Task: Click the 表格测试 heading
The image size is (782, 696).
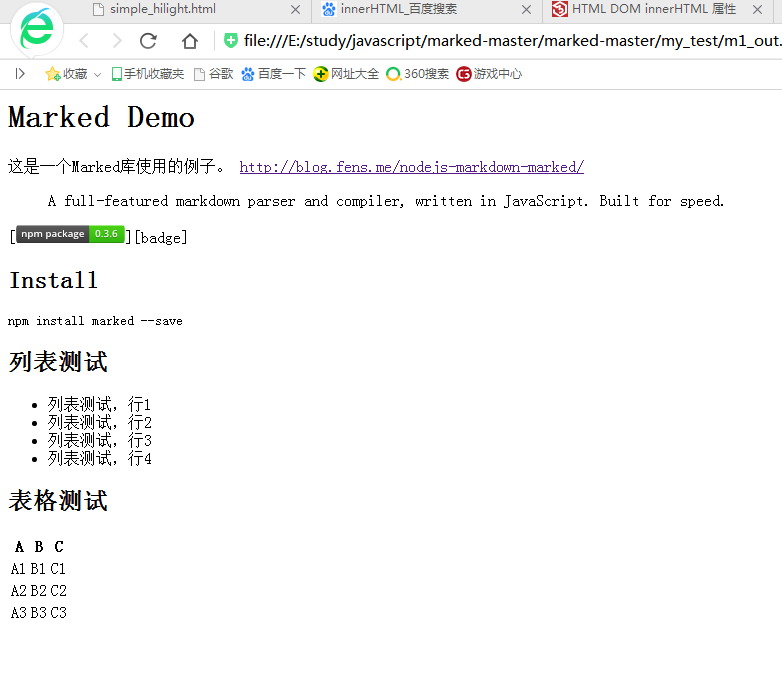Action: click(x=58, y=501)
